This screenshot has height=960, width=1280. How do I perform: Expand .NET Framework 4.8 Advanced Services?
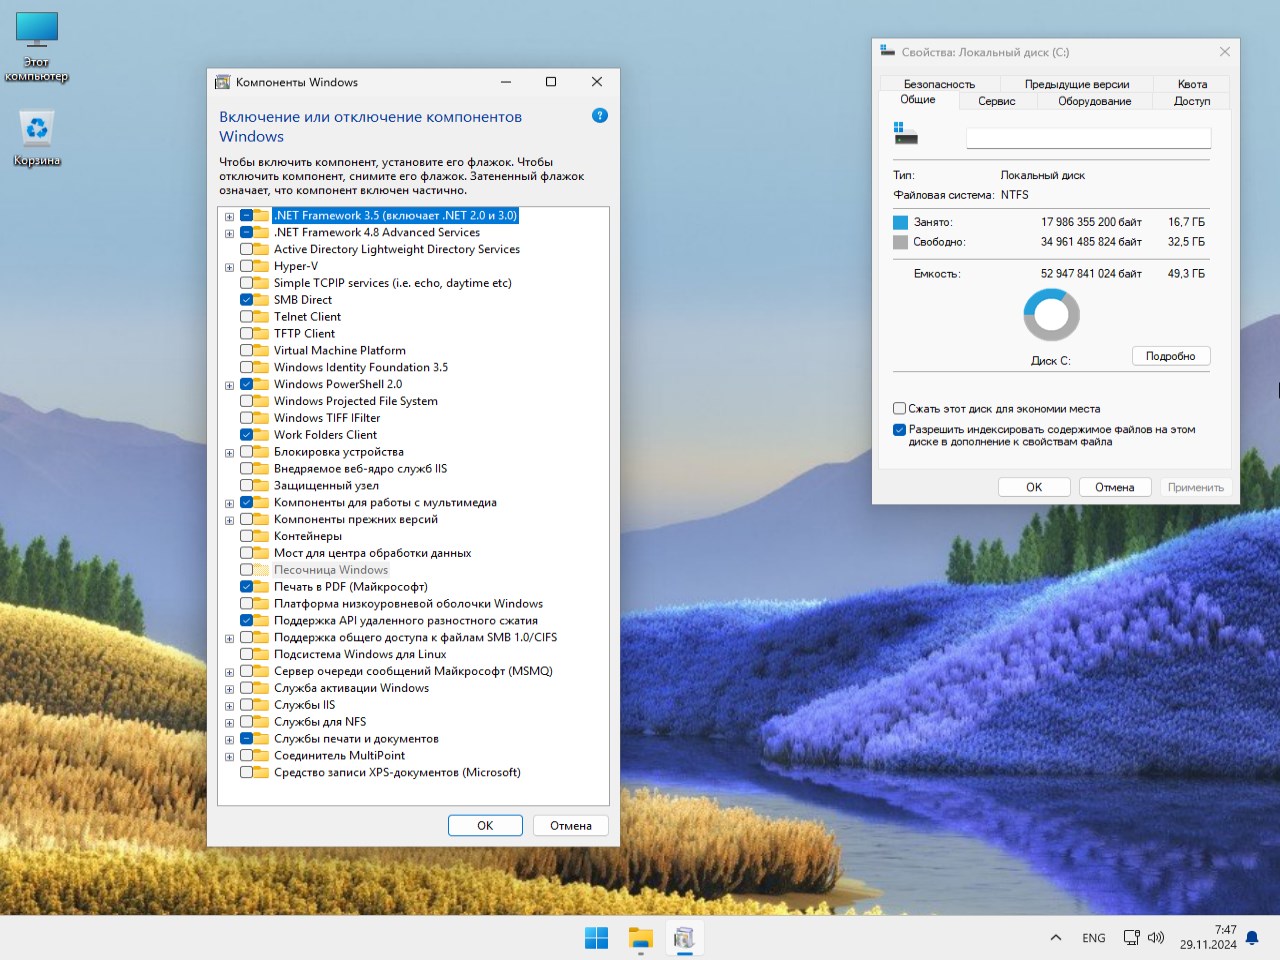(230, 233)
